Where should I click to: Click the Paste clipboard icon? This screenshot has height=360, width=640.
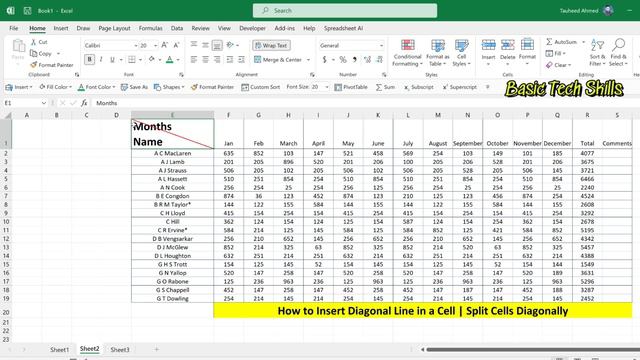tap(18, 46)
